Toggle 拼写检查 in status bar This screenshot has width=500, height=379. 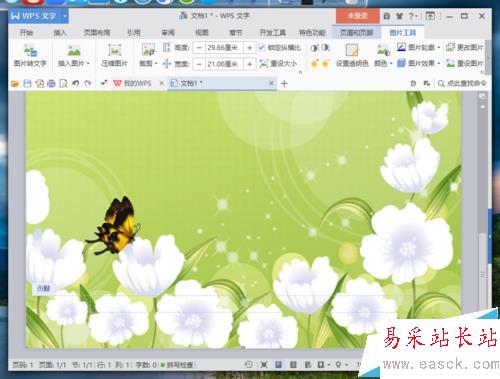(177, 365)
